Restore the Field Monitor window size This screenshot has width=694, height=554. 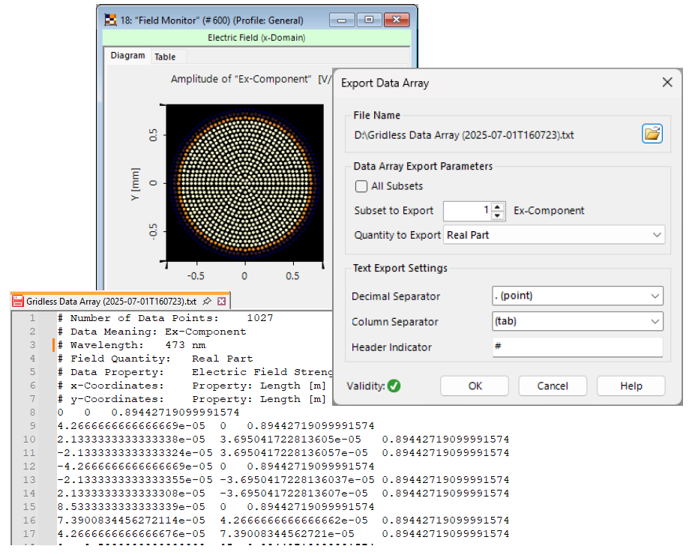(x=369, y=19)
